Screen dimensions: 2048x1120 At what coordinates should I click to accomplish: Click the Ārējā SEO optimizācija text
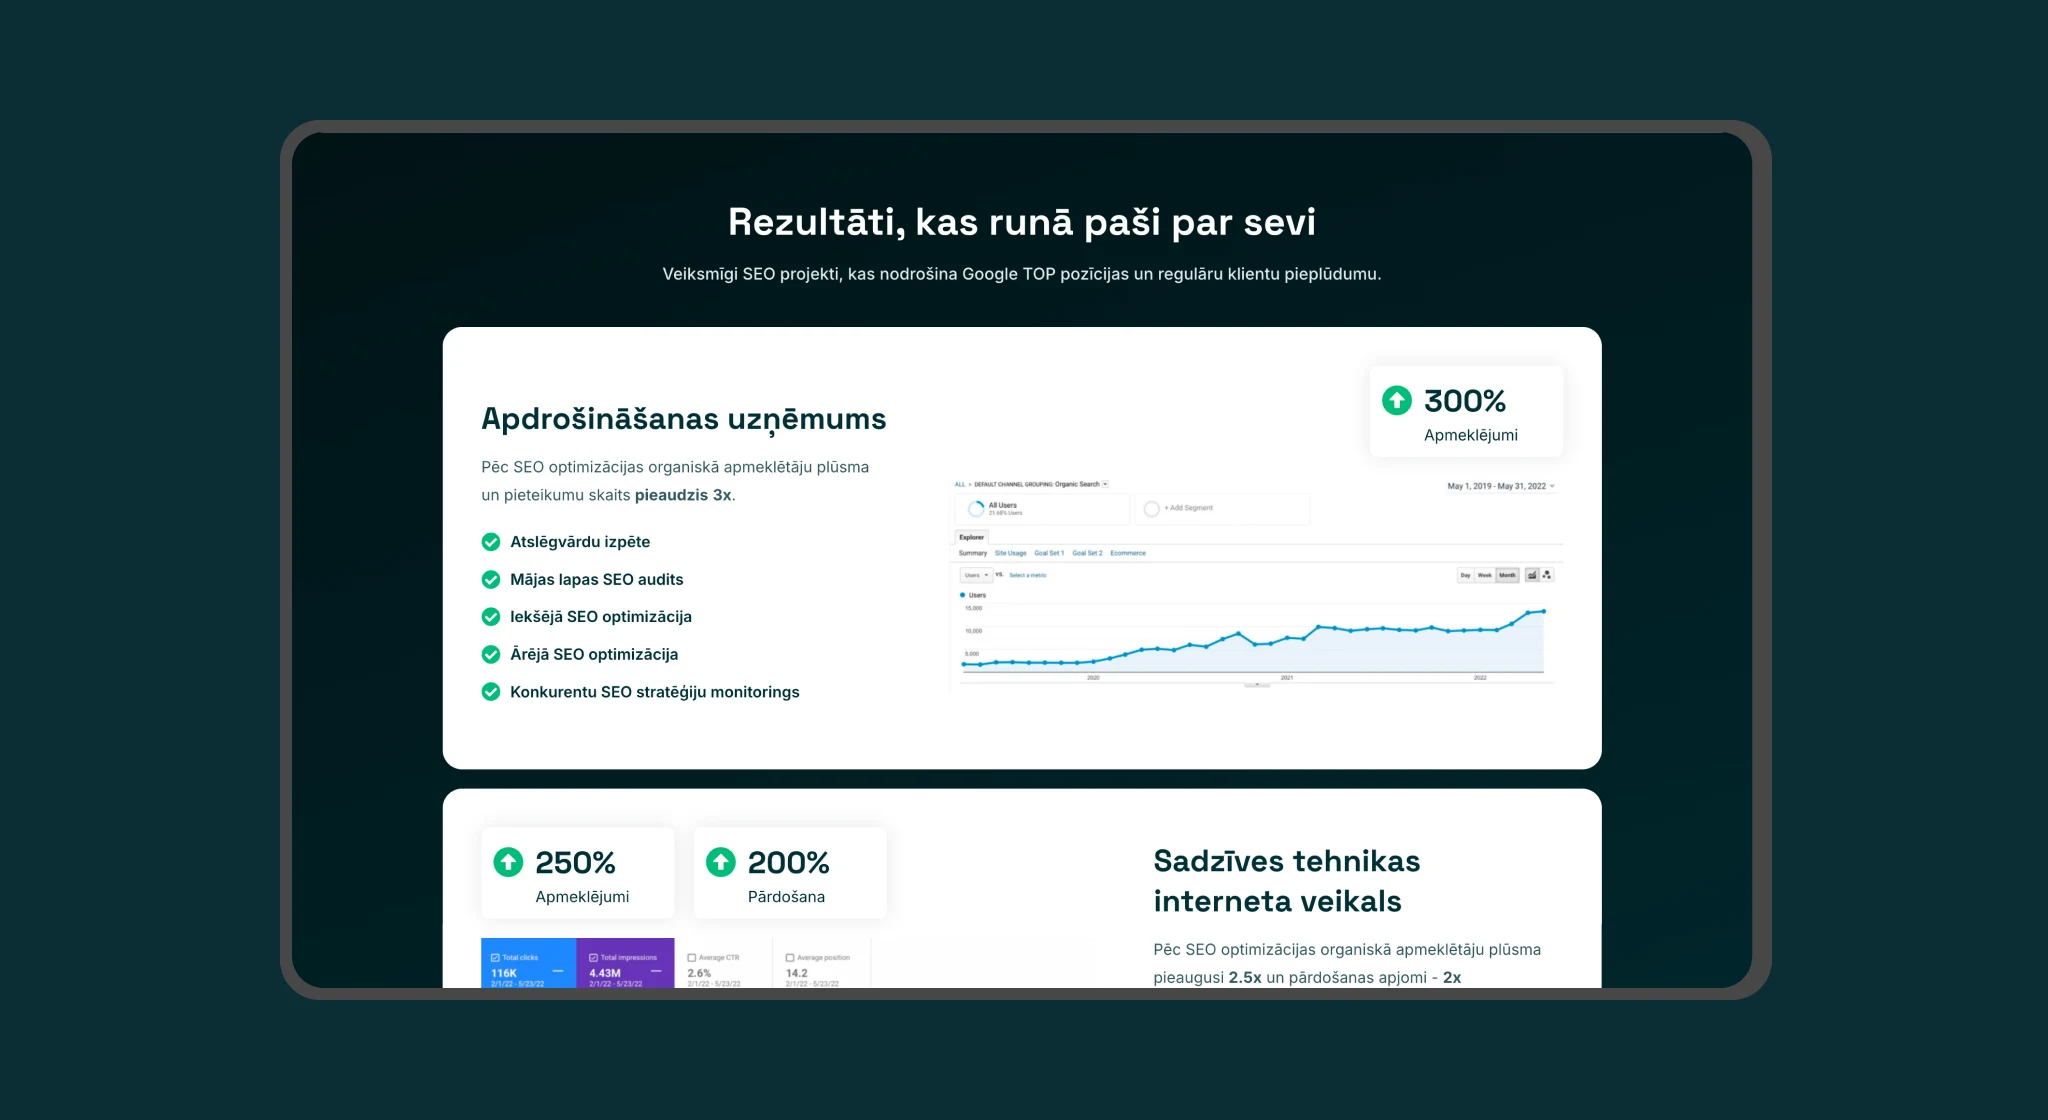click(594, 654)
